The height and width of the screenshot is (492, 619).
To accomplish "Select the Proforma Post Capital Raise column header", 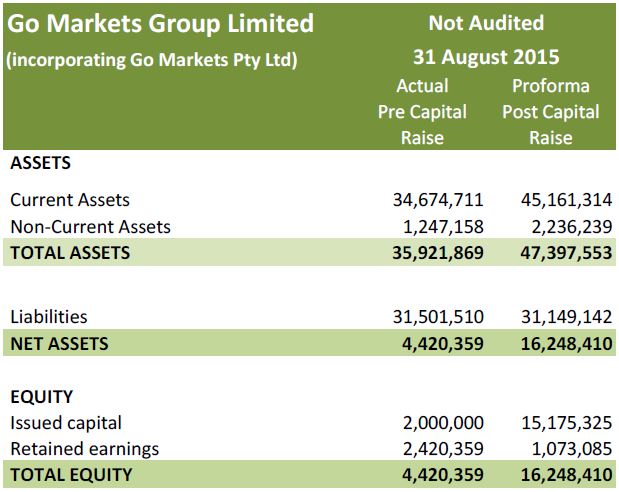I will [x=551, y=111].
